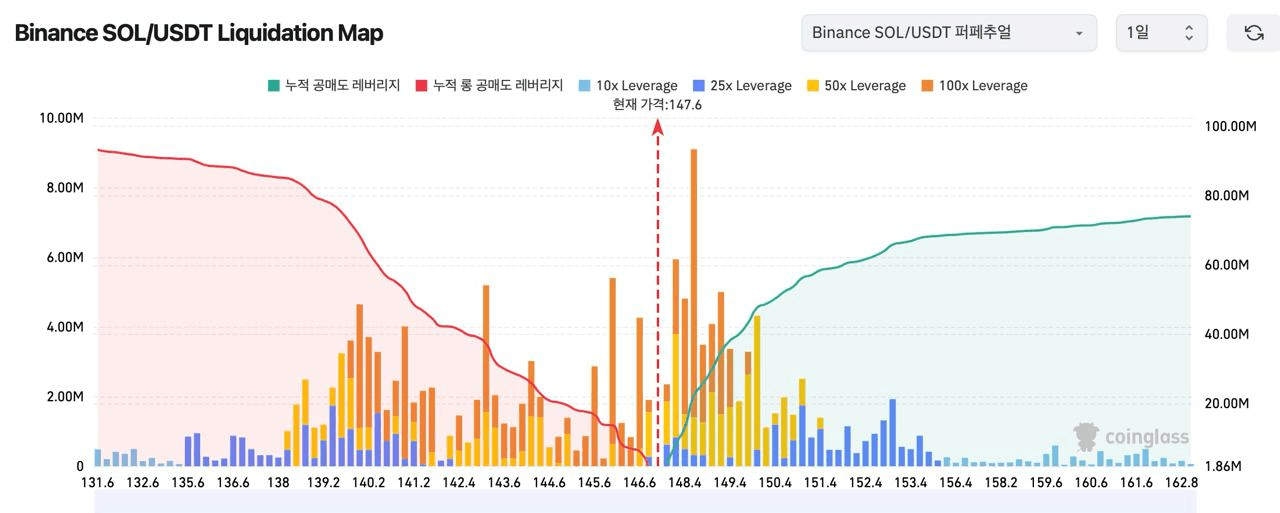Click the zoom range slider below the x-axis
Screen dimensions: 1280x513
643,502
